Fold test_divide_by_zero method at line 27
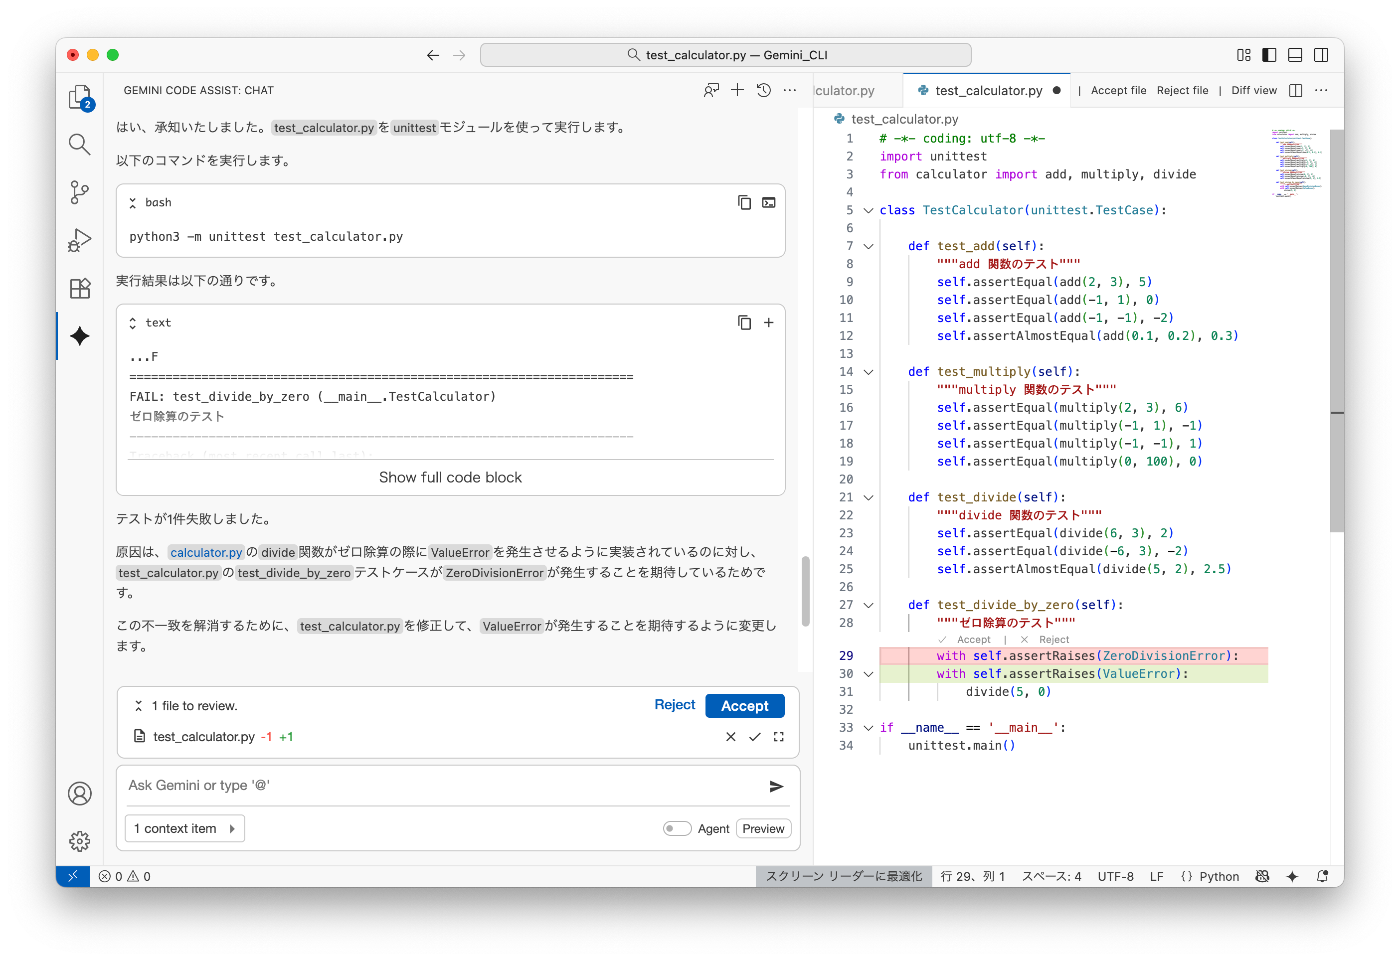The height and width of the screenshot is (961, 1400). tap(868, 605)
